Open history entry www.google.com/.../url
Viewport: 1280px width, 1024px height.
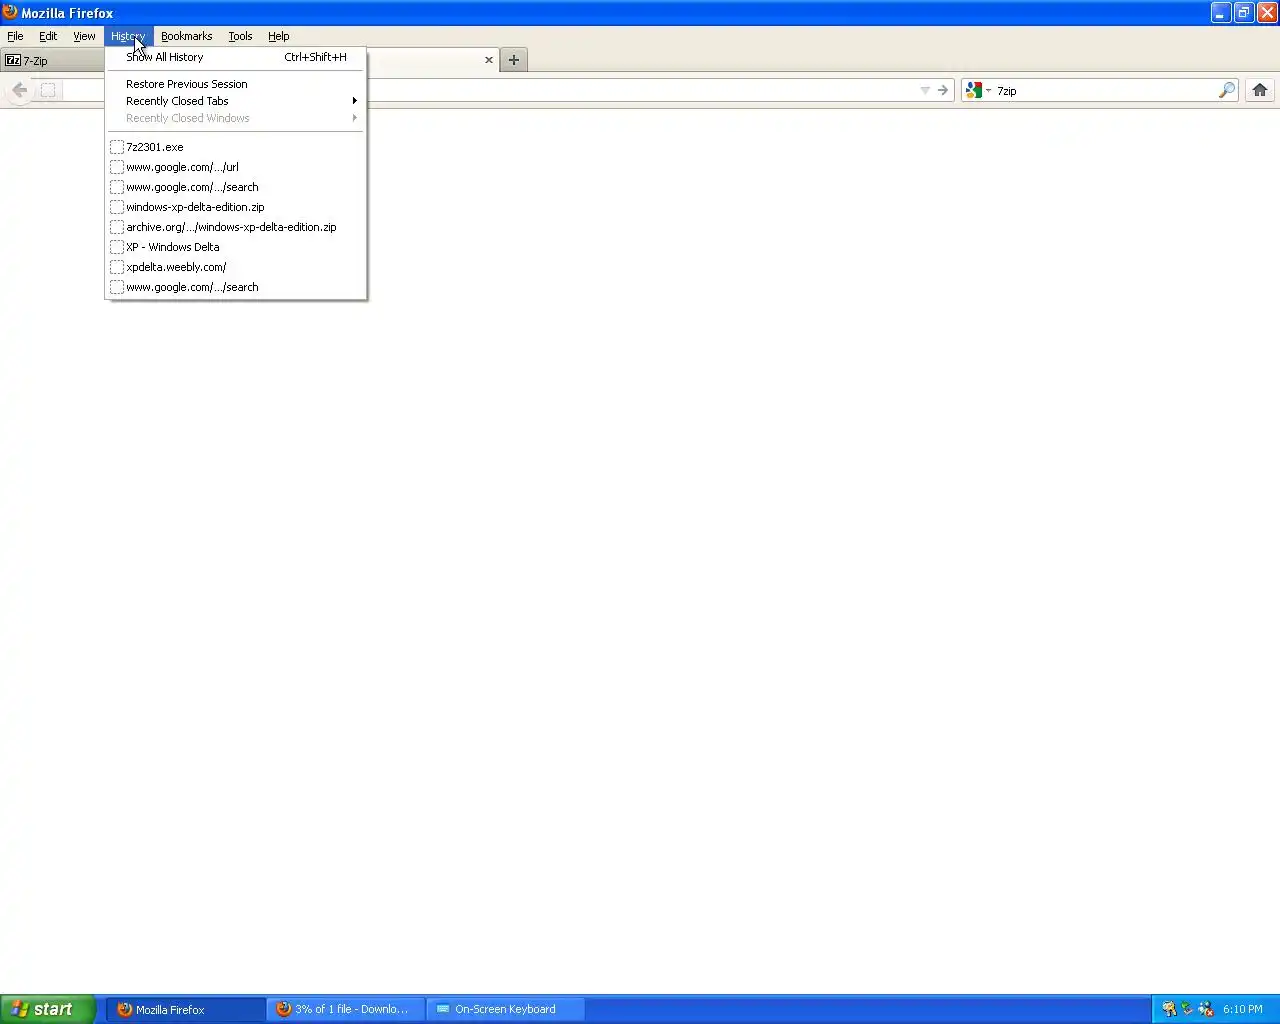tap(236, 167)
